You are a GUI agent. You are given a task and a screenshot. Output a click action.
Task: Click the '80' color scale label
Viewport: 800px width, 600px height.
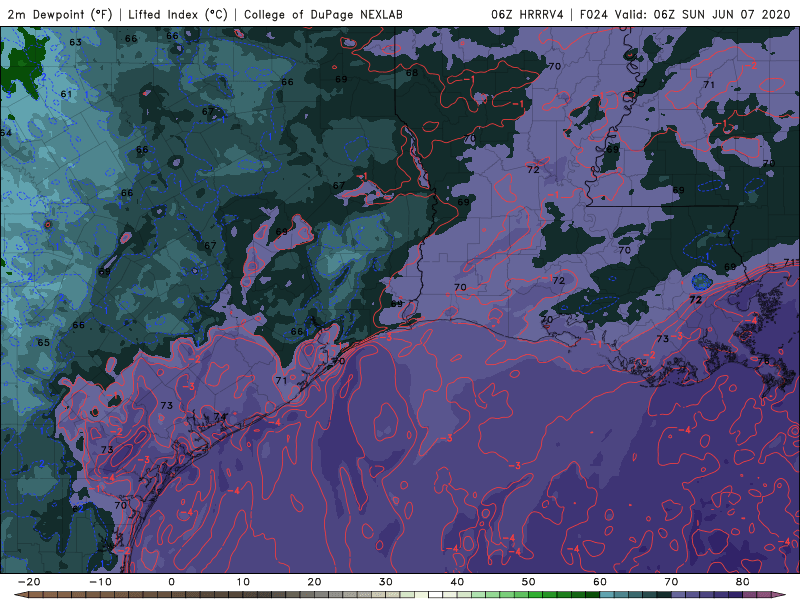(743, 582)
